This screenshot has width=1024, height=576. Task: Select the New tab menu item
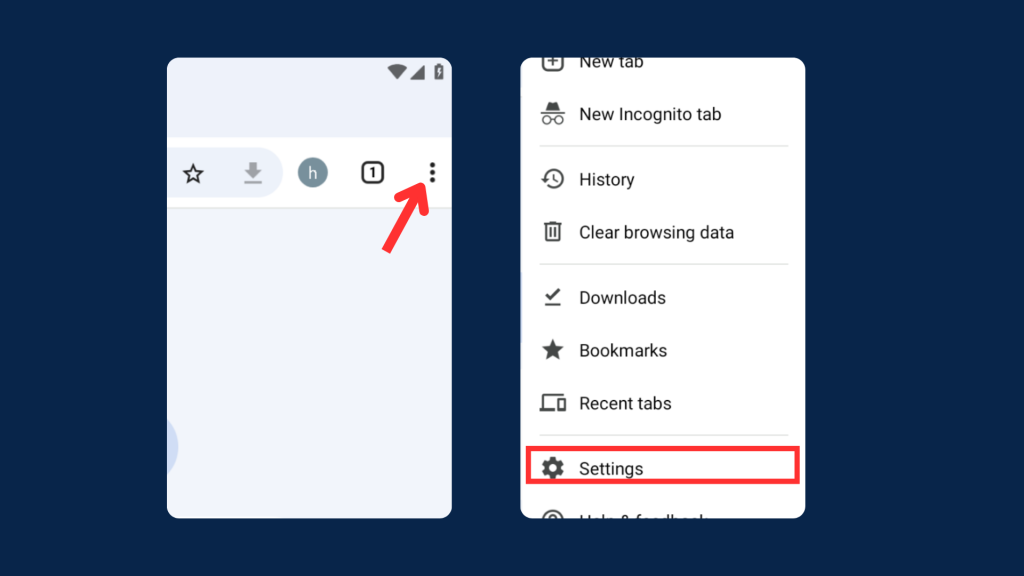pyautogui.click(x=611, y=64)
